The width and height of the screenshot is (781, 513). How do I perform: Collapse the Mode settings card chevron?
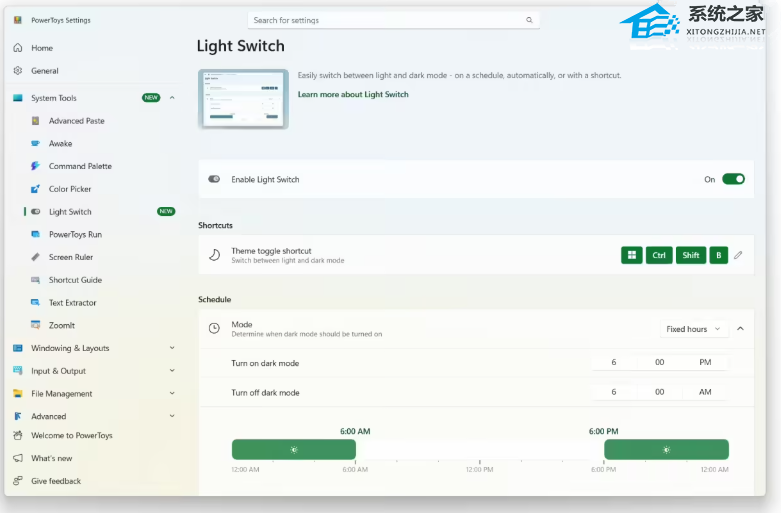(x=740, y=329)
